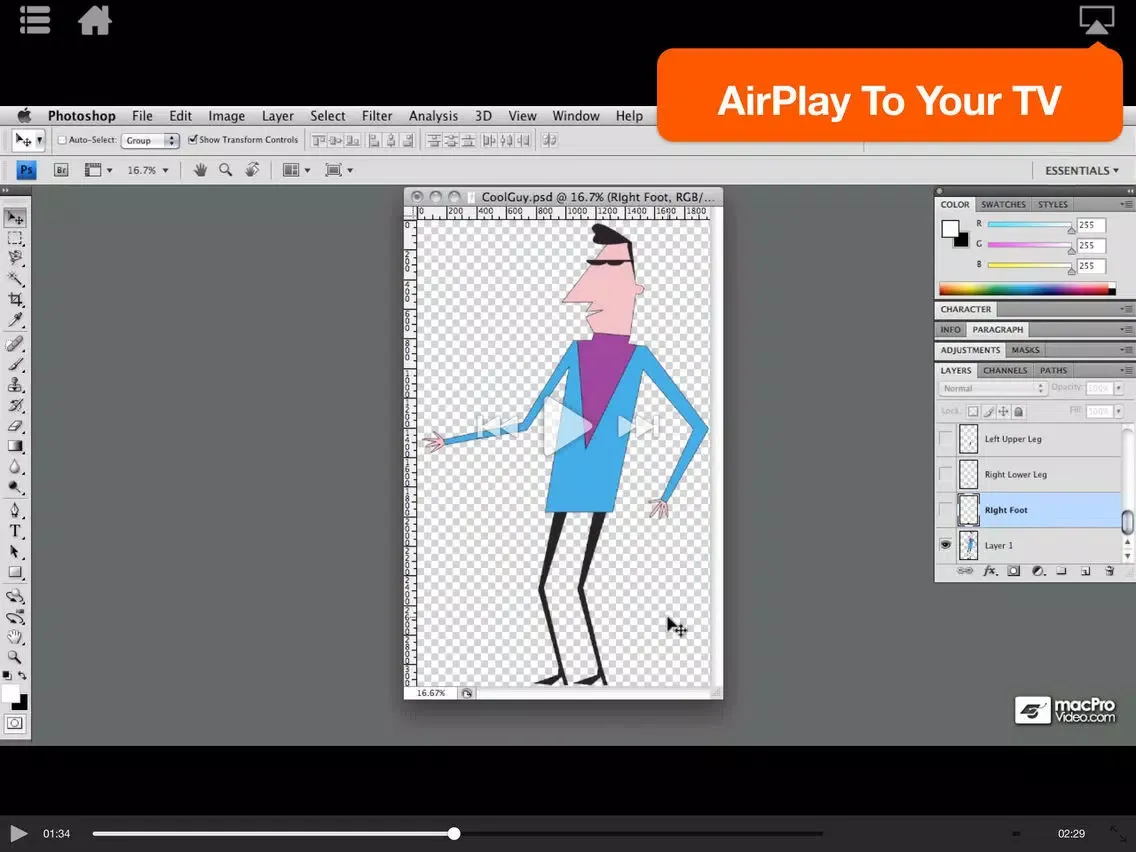Open the Auto-Select Group dropdown
This screenshot has height=852, width=1136.
click(150, 140)
